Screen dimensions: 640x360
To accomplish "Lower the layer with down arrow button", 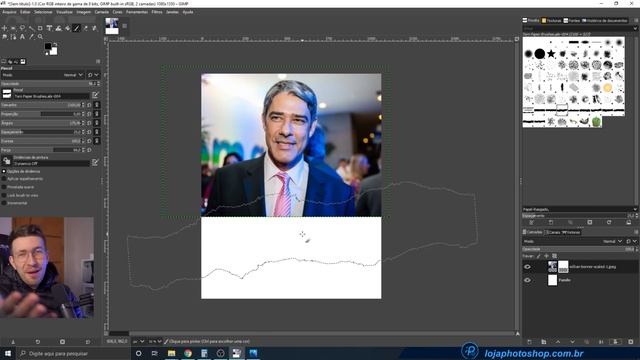I will coord(572,342).
